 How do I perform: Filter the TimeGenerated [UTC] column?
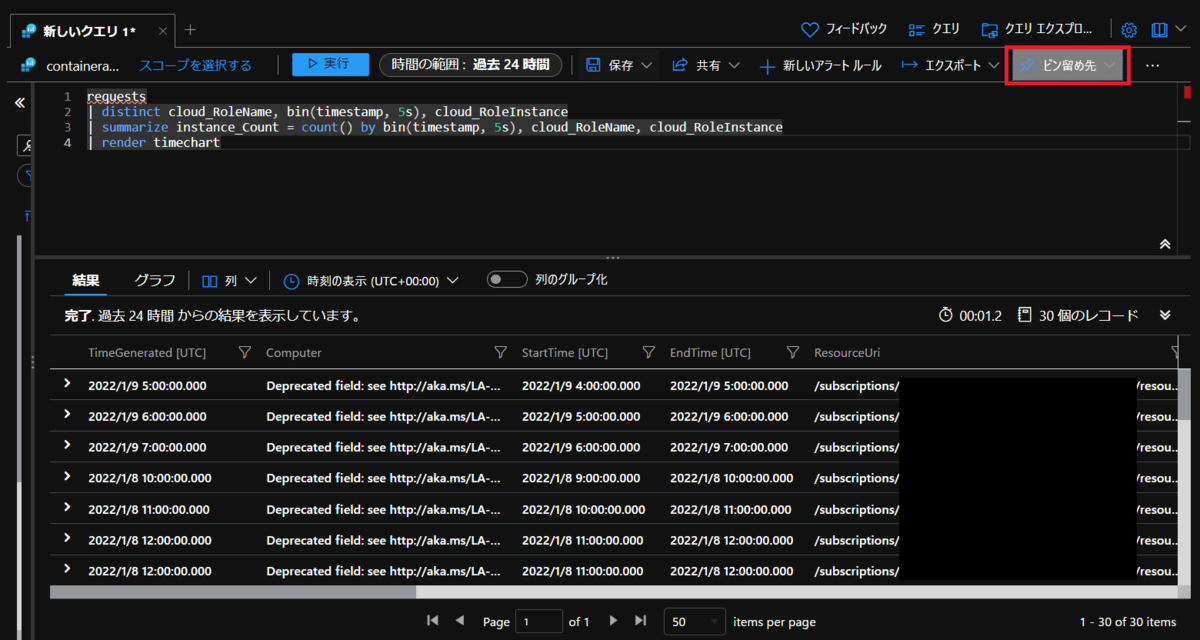coord(244,352)
